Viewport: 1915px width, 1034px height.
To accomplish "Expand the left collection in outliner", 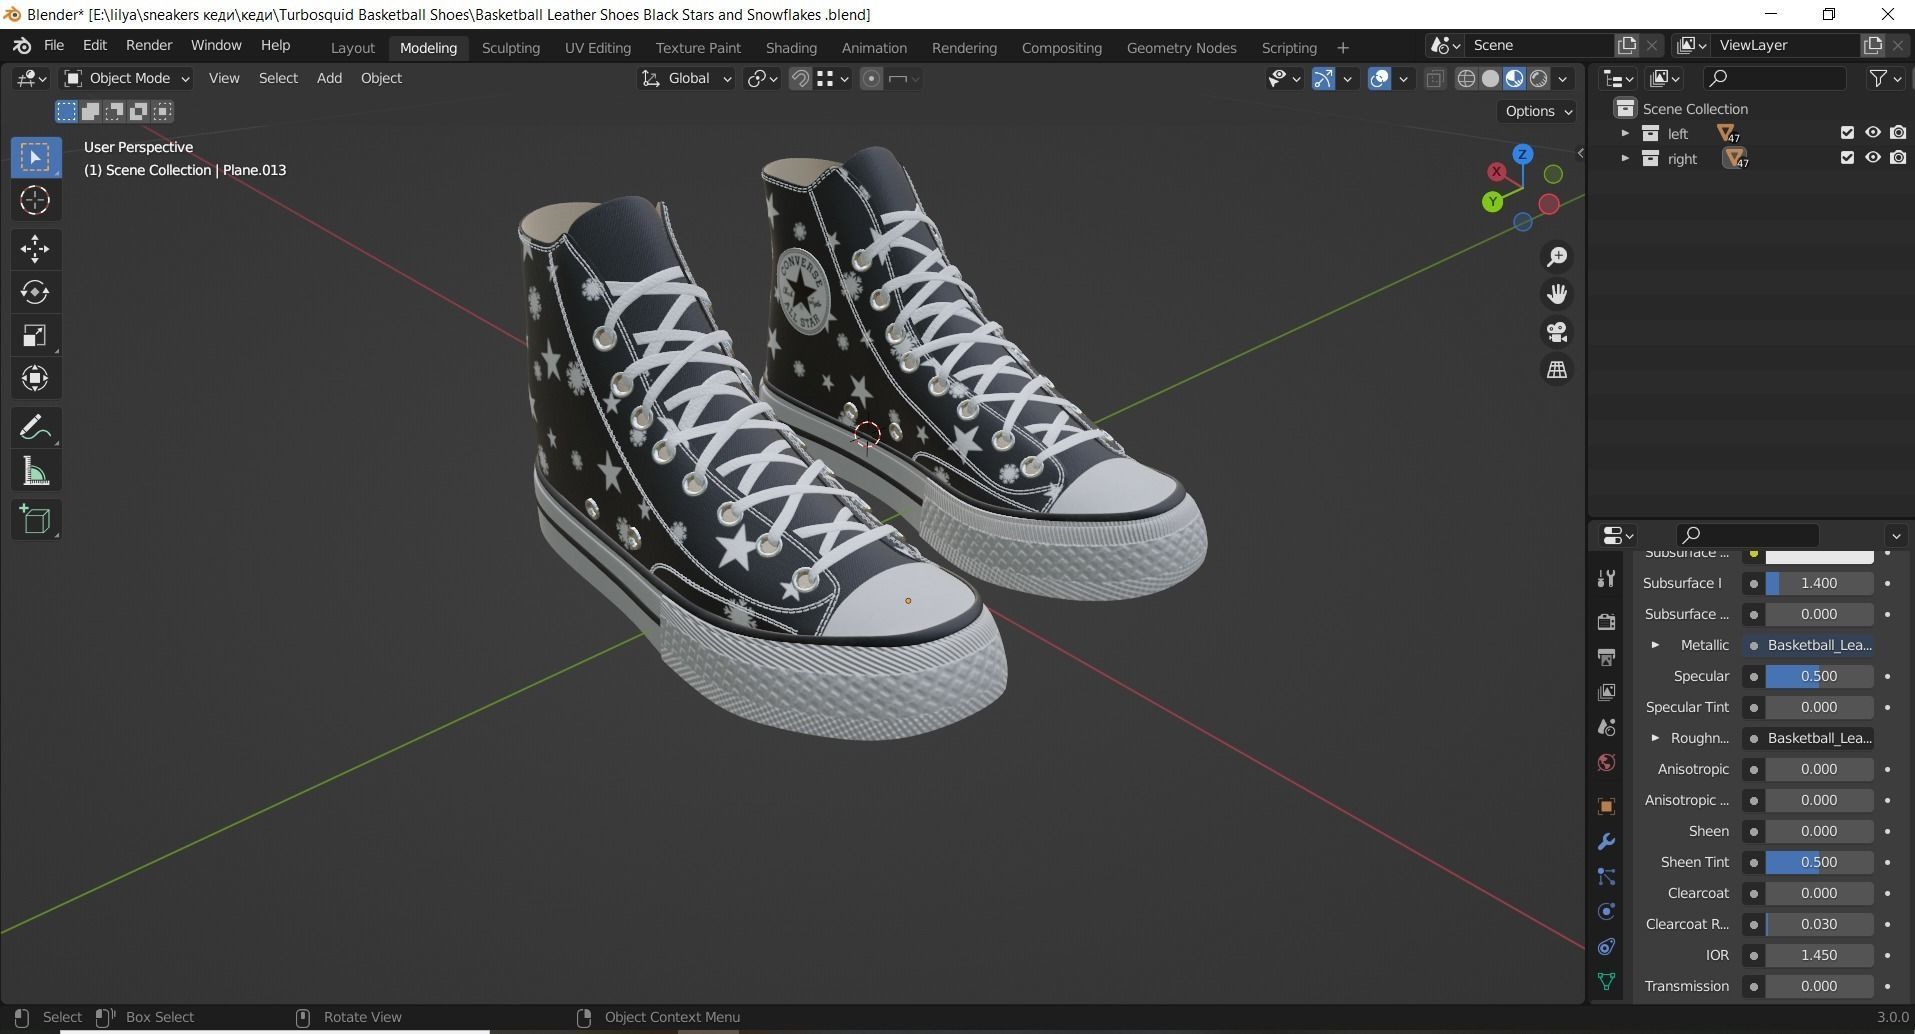I will pos(1625,133).
